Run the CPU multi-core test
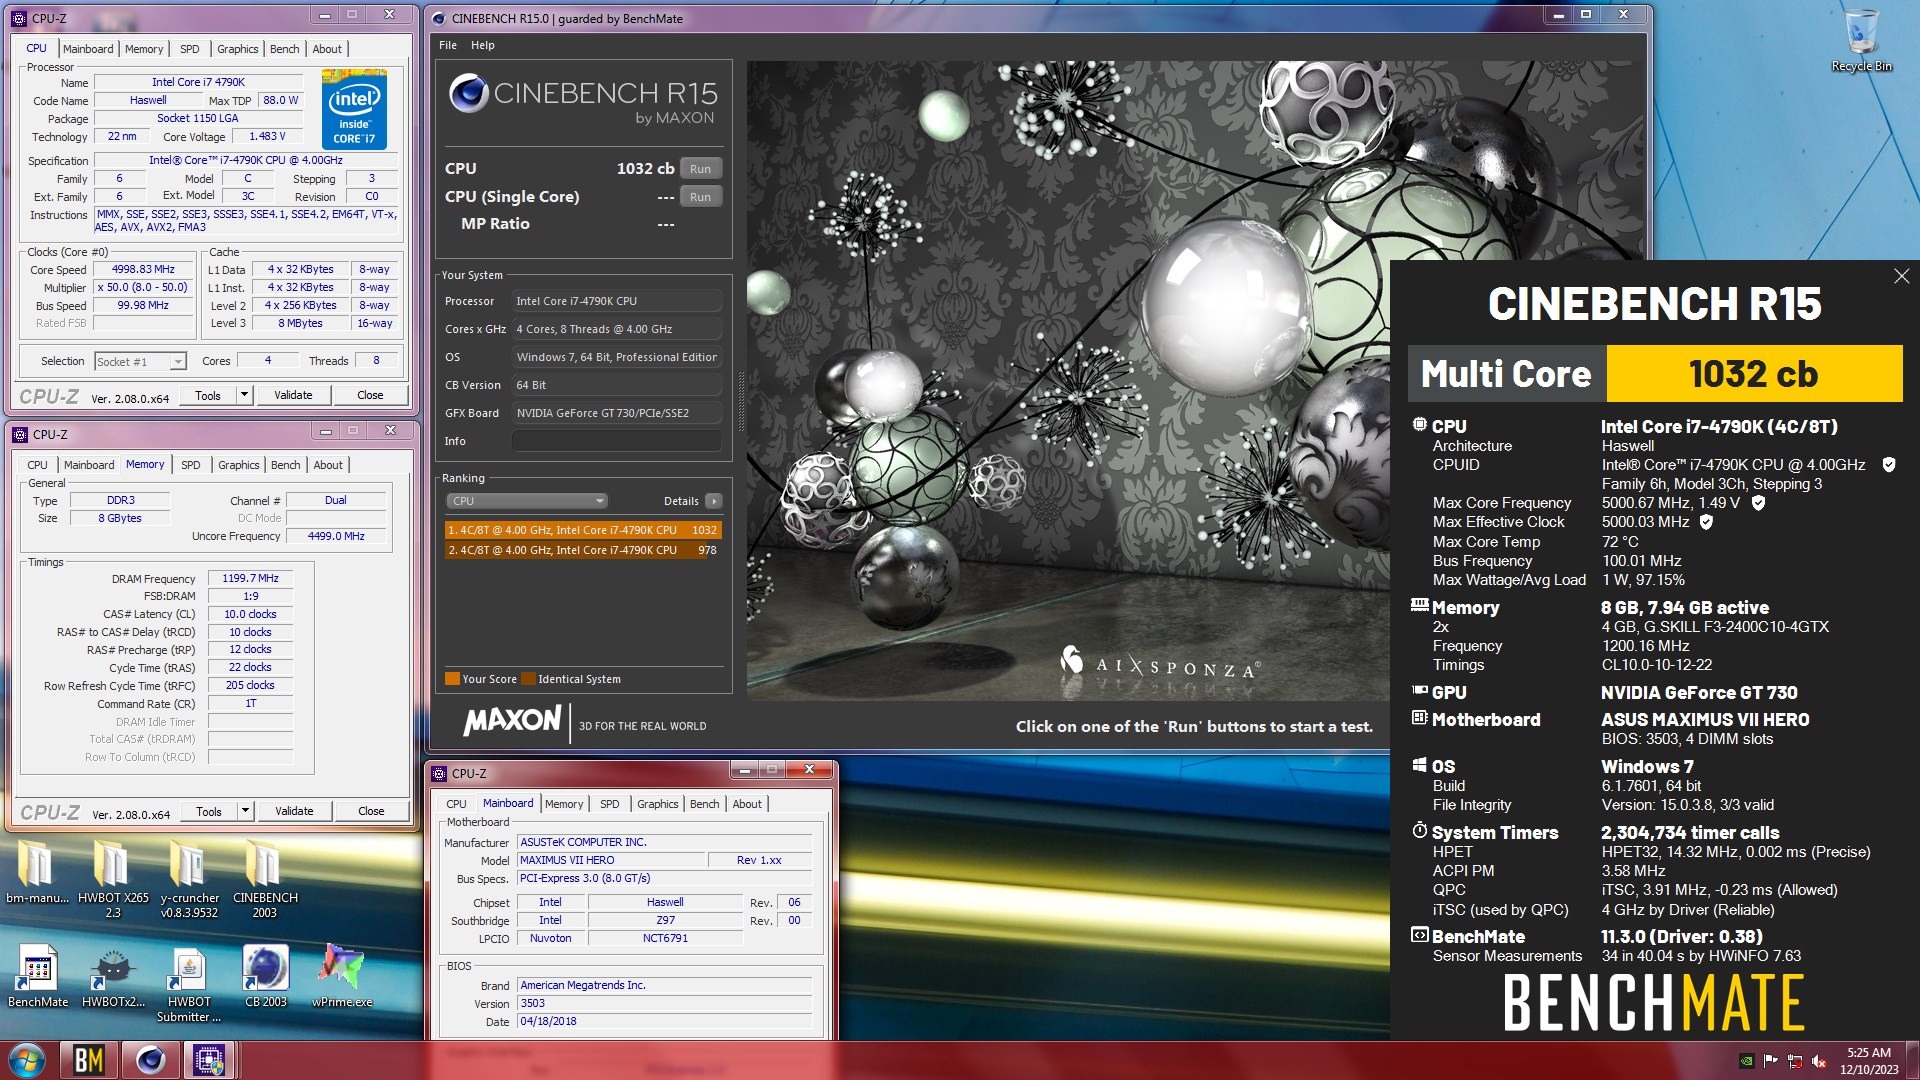The height and width of the screenshot is (1080, 1920). click(701, 169)
